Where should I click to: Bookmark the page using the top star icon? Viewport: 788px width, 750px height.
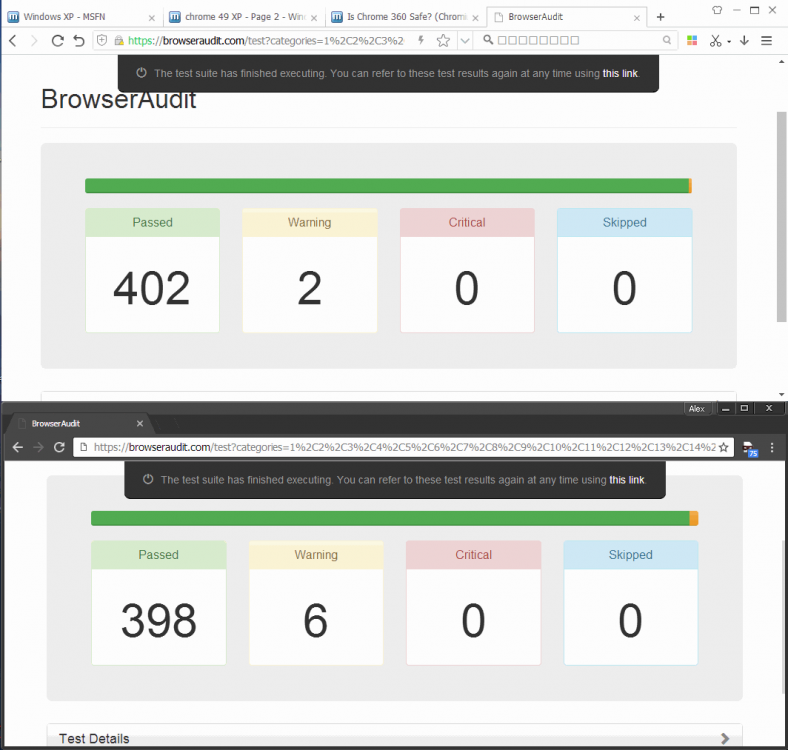(443, 40)
